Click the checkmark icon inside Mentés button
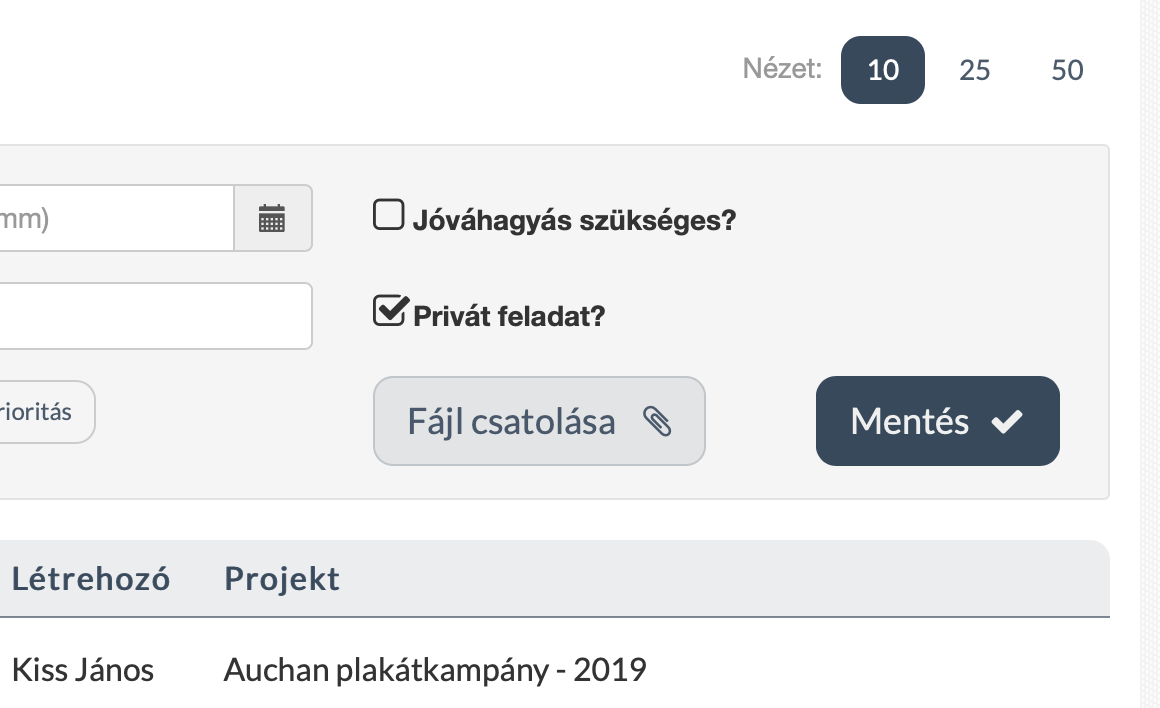The width and height of the screenshot is (1160, 708). click(x=1008, y=420)
